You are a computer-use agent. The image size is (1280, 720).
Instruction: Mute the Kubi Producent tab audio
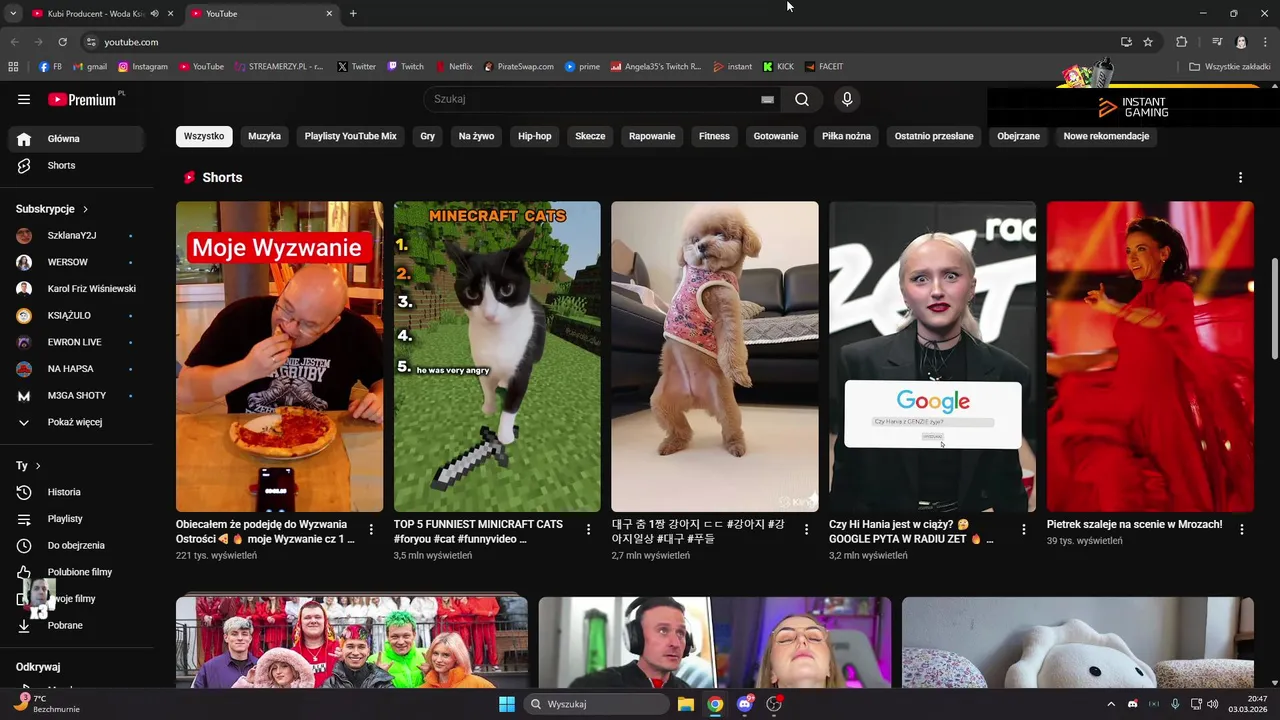point(154,14)
